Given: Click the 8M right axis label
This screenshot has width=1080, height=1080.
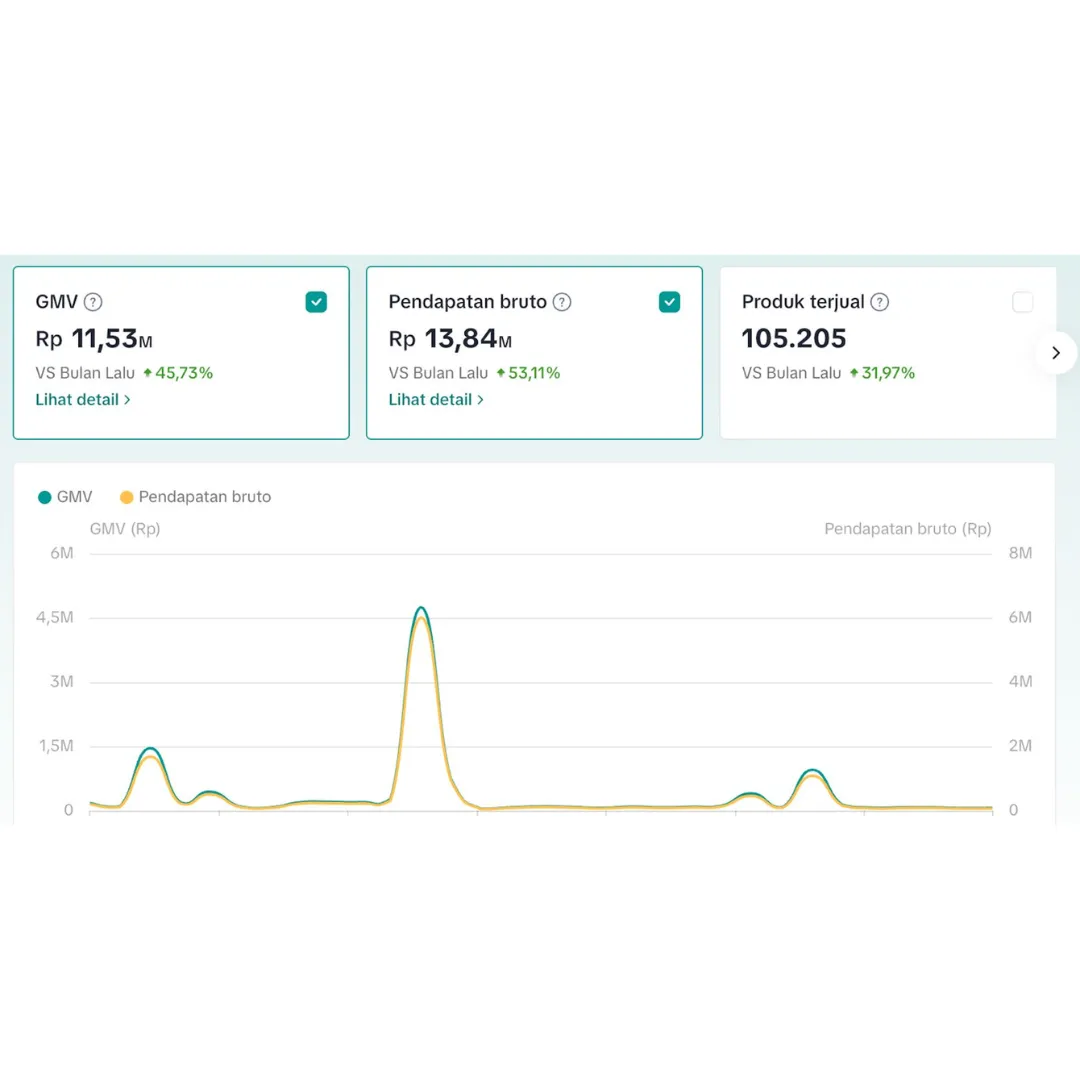Looking at the screenshot, I should tap(1020, 553).
